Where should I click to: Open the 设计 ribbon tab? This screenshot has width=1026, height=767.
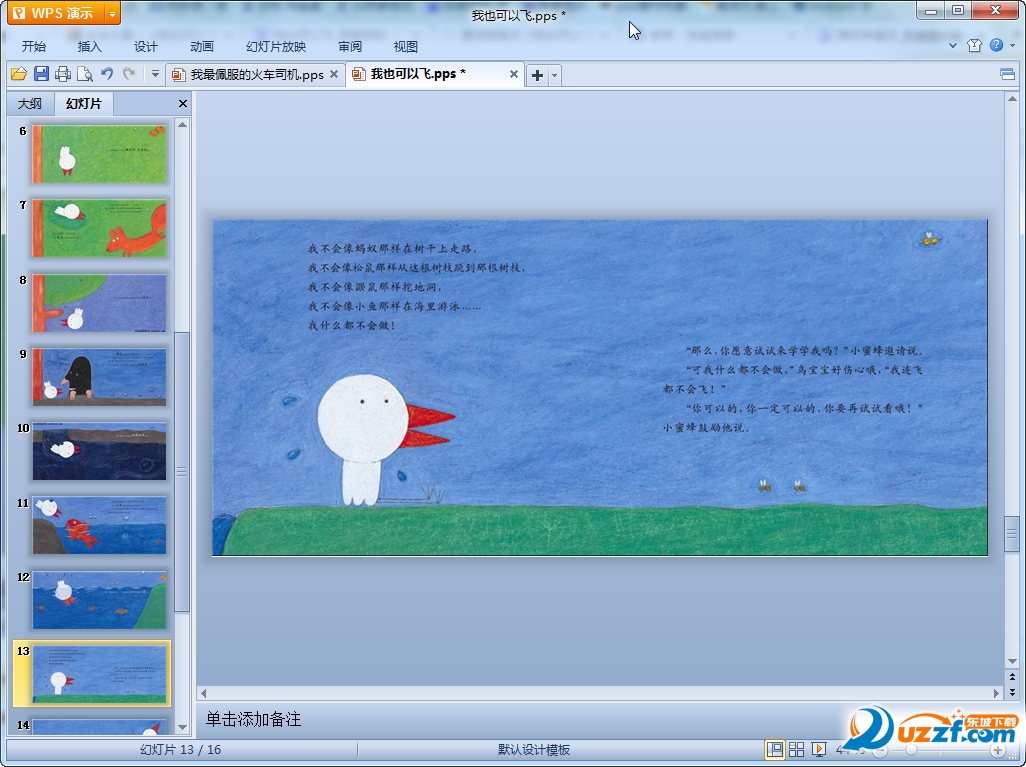click(x=145, y=46)
